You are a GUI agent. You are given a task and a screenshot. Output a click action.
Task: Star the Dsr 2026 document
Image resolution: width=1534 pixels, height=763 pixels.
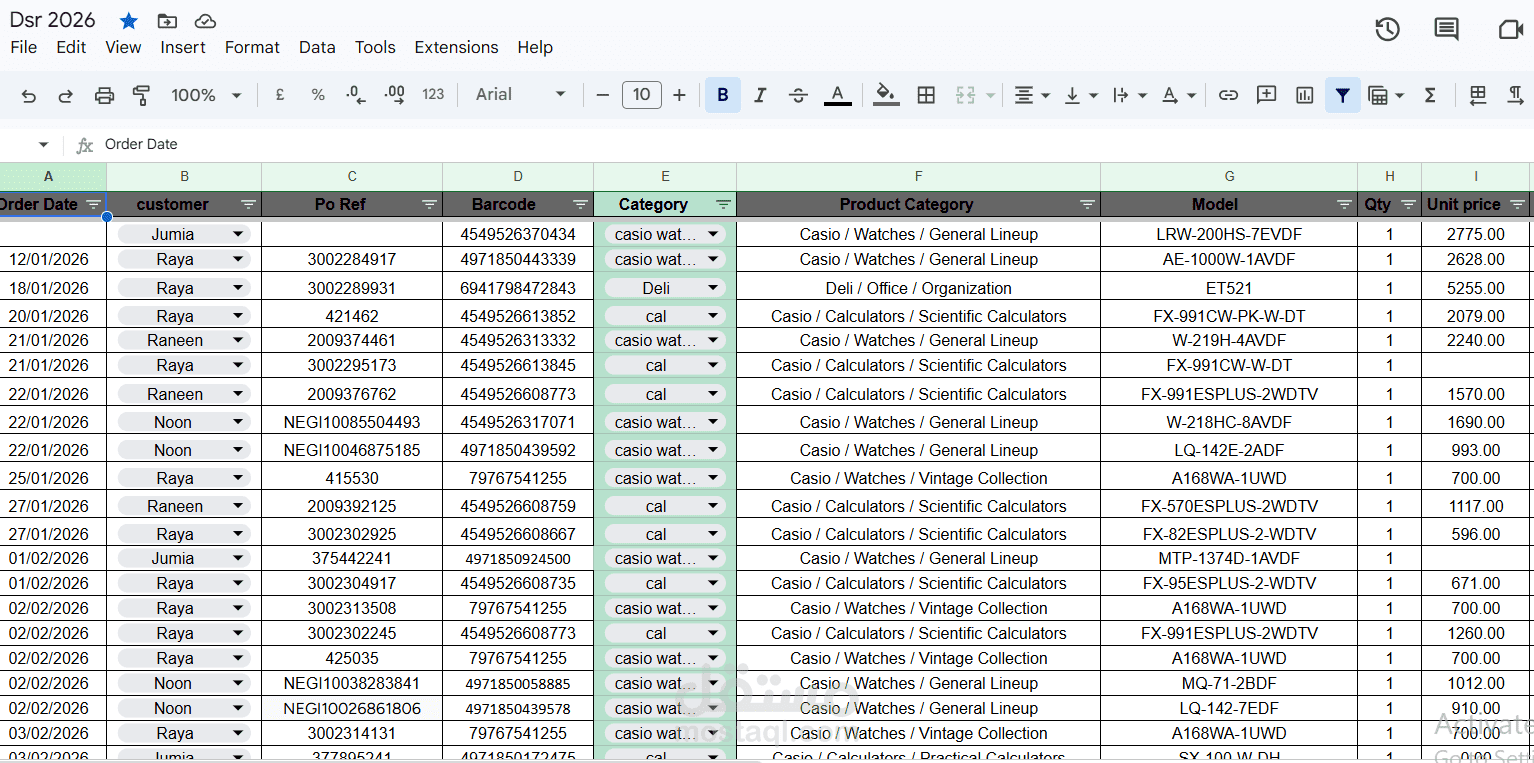tap(129, 21)
